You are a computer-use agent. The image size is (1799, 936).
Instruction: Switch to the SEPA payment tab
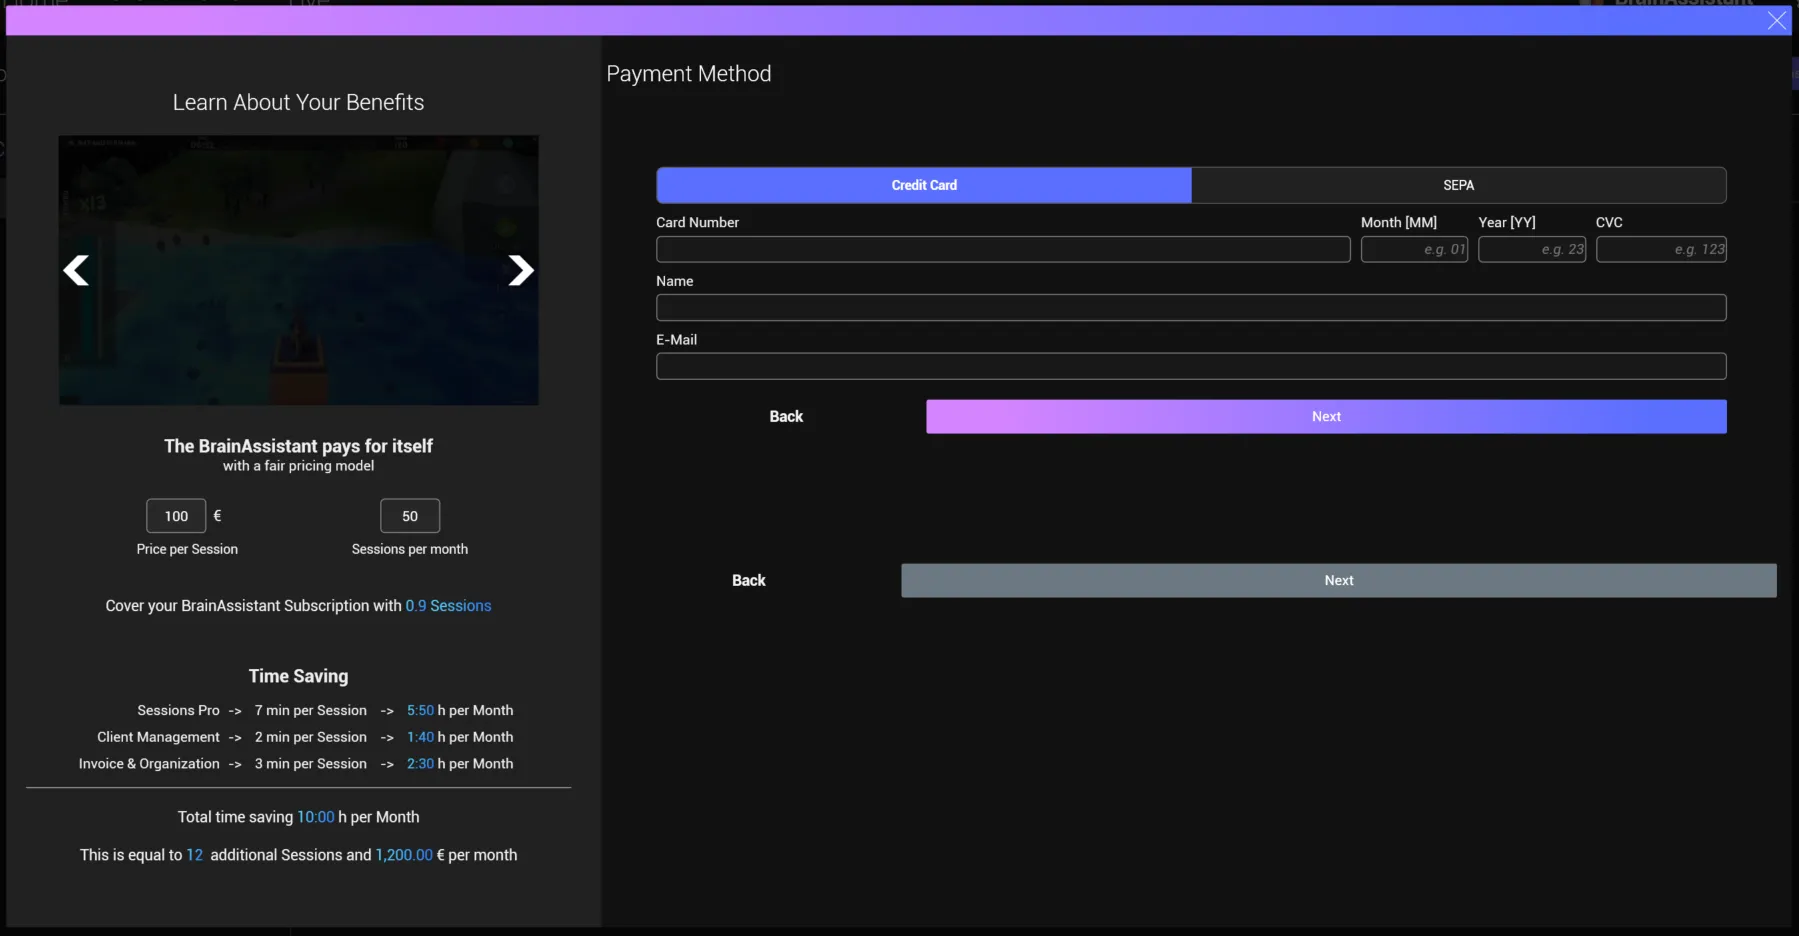1459,185
